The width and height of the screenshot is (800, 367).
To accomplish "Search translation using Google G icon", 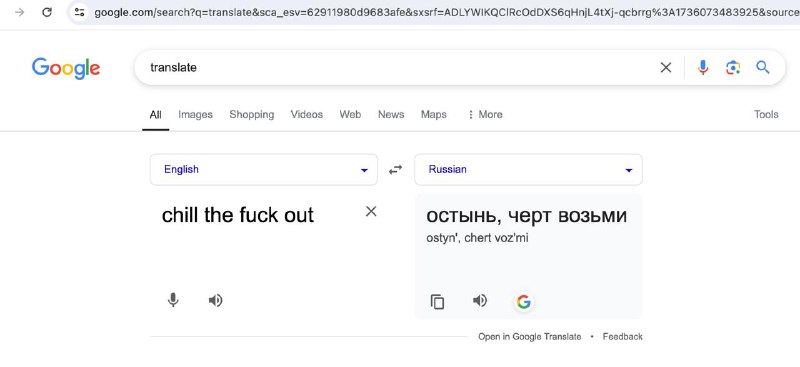I will tap(523, 302).
